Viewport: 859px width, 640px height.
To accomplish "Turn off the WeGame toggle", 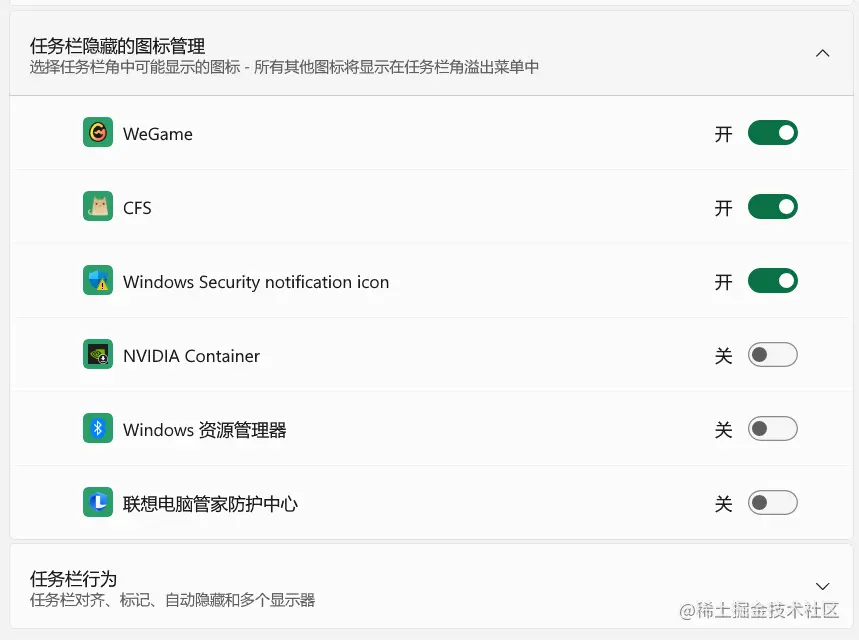I will point(772,132).
